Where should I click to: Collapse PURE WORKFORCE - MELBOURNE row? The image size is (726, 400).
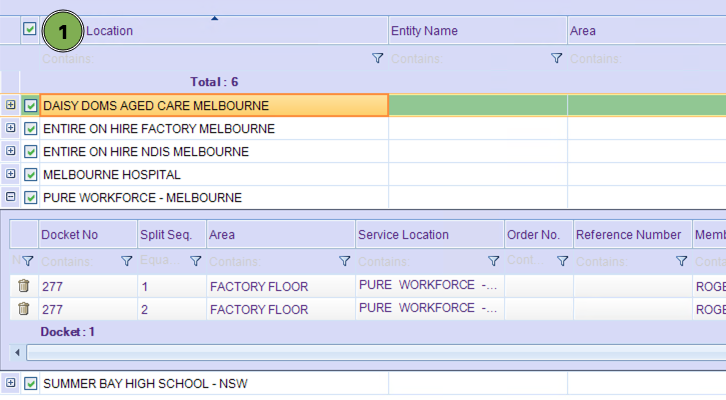point(11,197)
